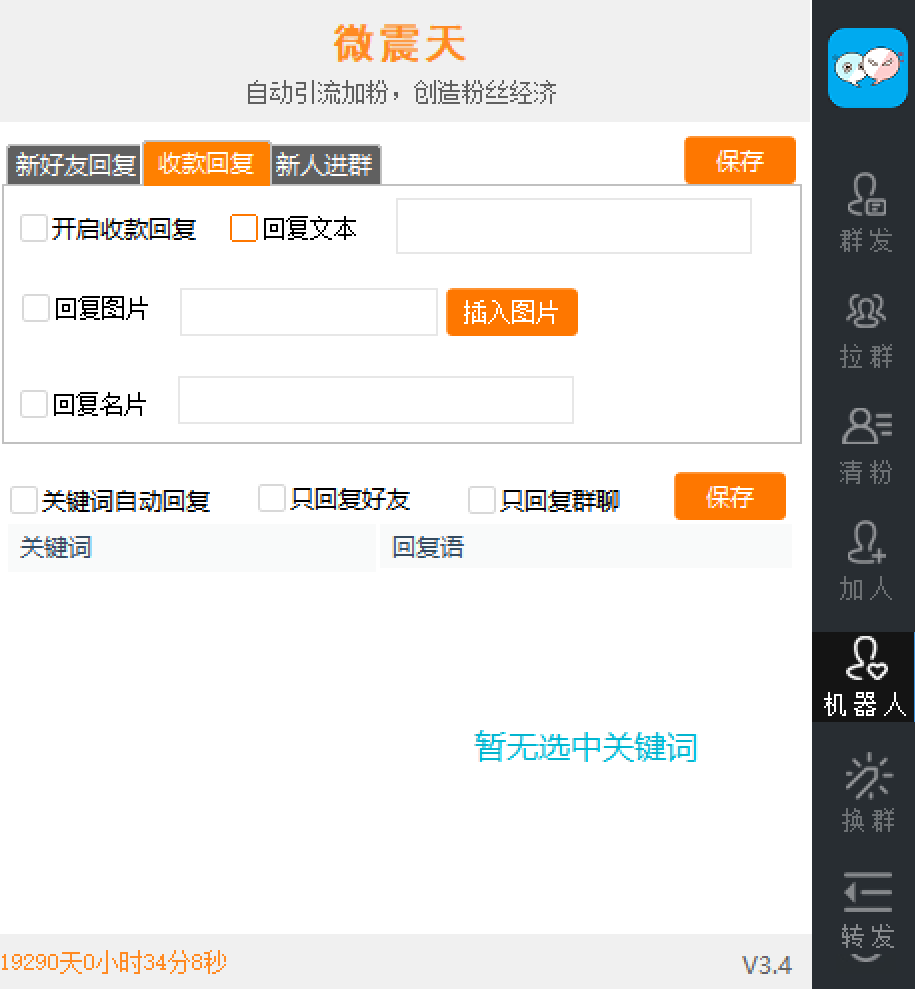Switch to the 新好友回复 tab
Viewport: 915px width, 989px height.
(72, 165)
